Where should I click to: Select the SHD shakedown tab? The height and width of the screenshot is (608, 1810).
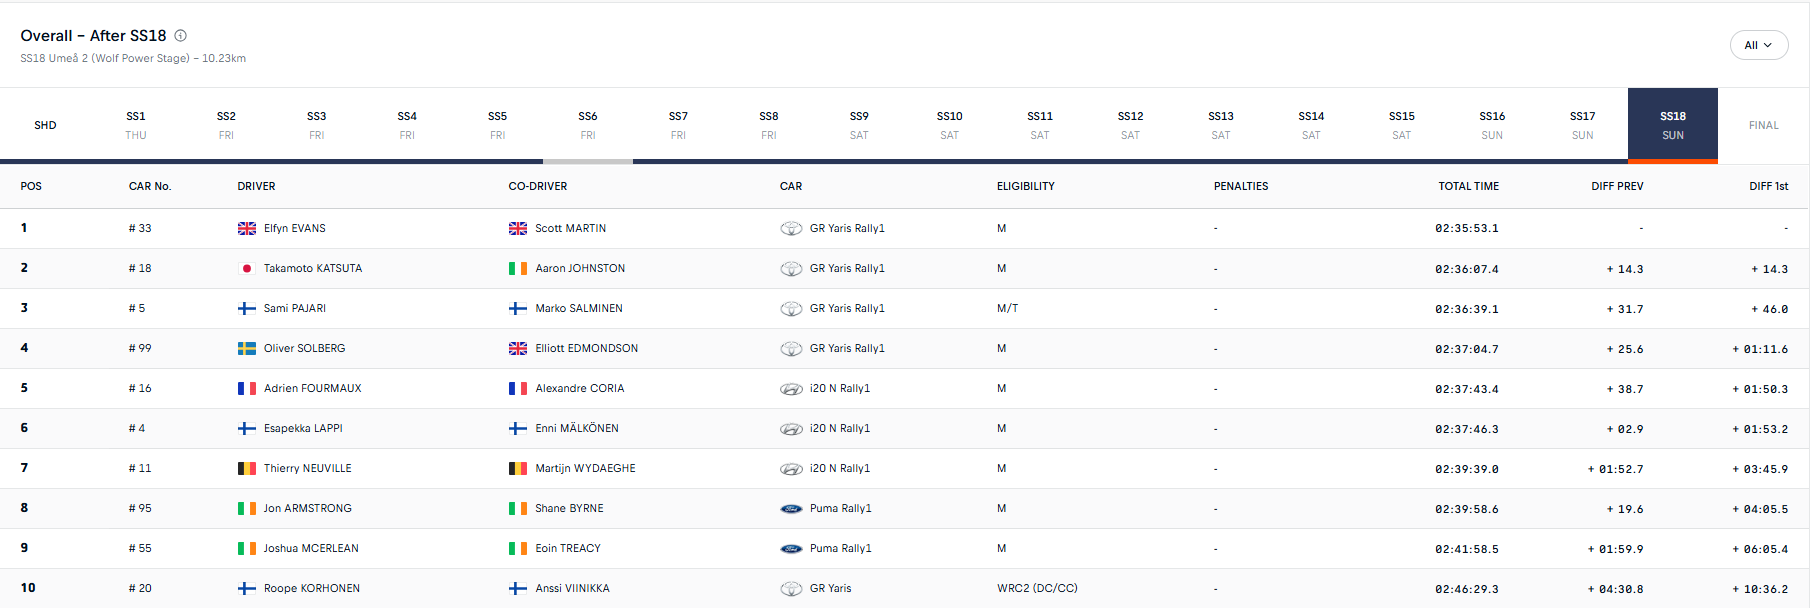[45, 125]
